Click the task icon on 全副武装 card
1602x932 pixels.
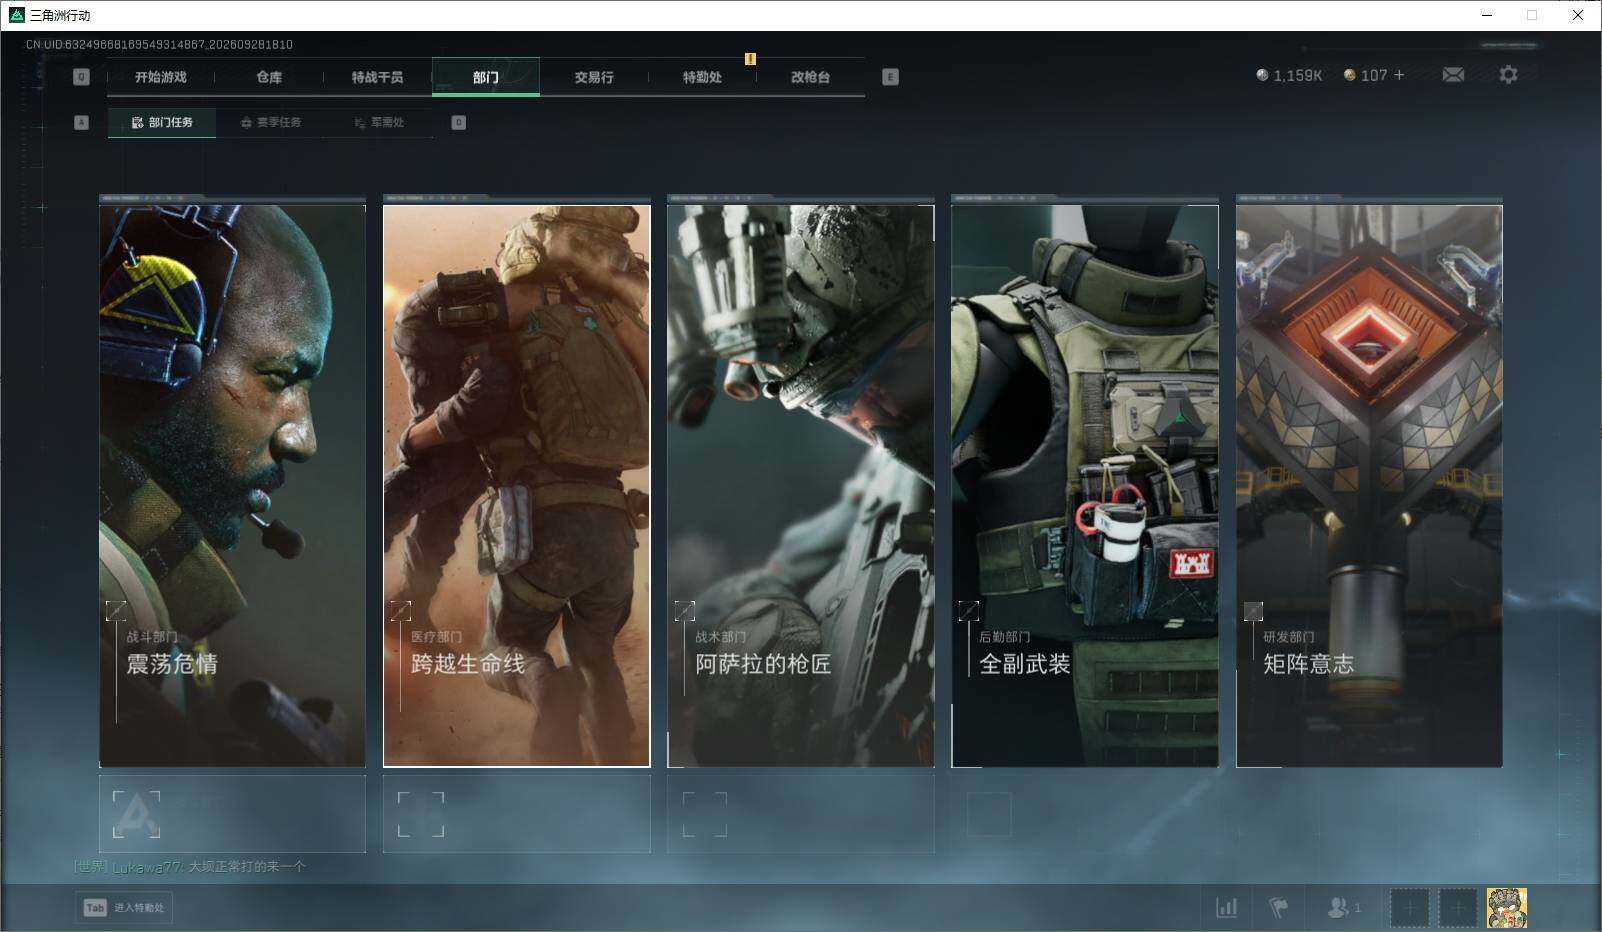968,610
